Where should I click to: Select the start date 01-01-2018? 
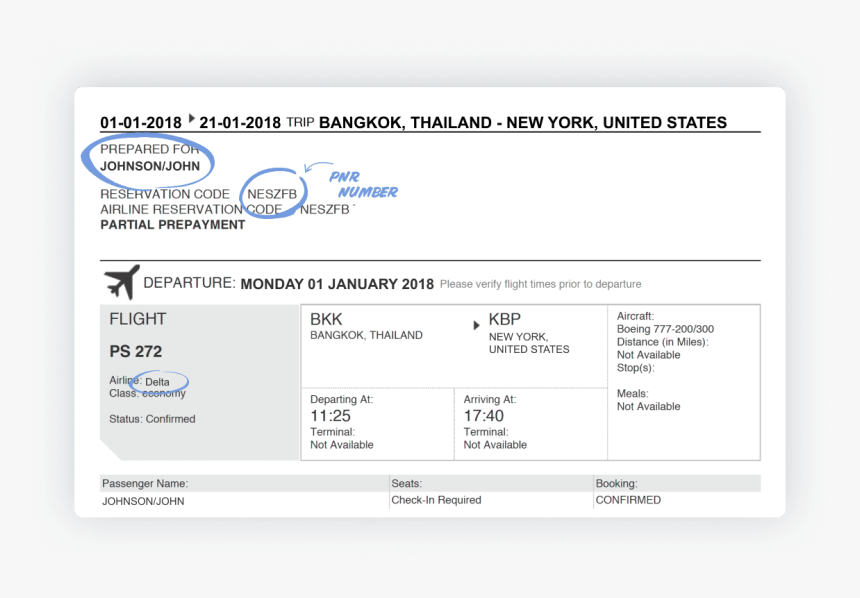point(140,122)
